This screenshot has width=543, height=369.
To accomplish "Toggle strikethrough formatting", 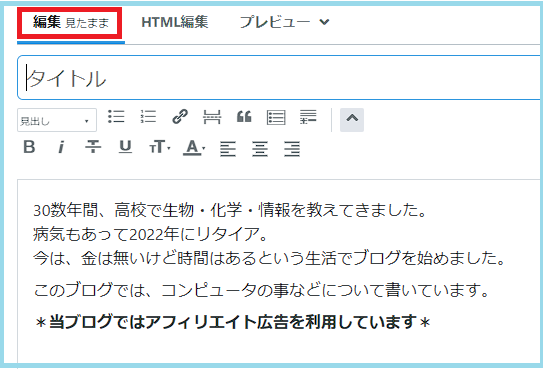I will (x=93, y=147).
